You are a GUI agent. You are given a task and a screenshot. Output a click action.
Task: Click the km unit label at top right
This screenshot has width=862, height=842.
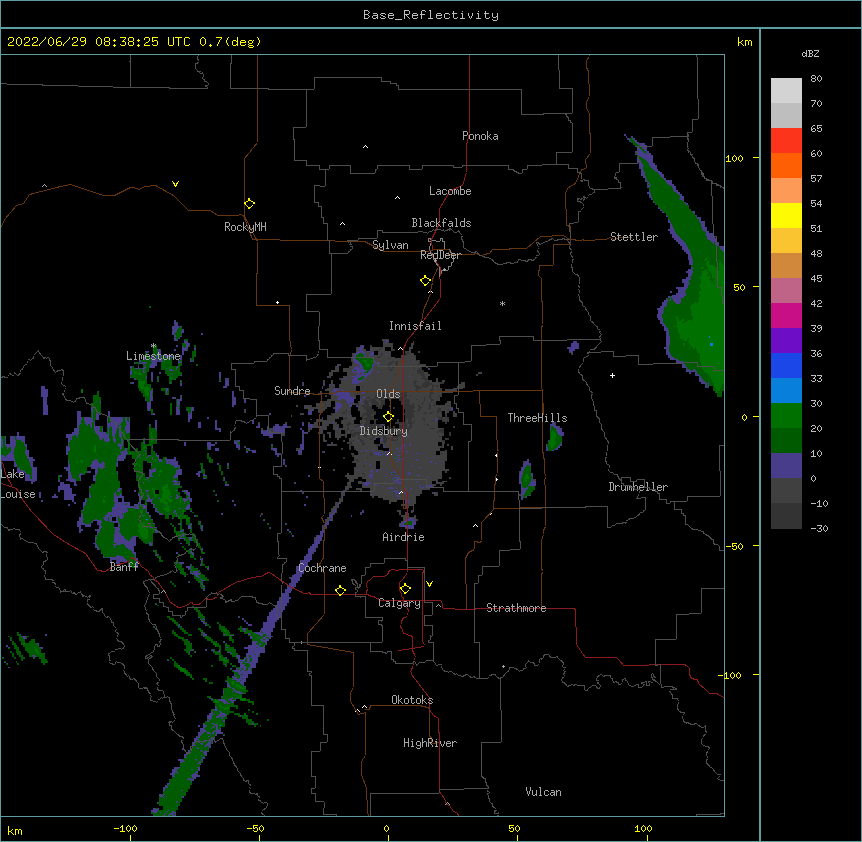[x=745, y=42]
